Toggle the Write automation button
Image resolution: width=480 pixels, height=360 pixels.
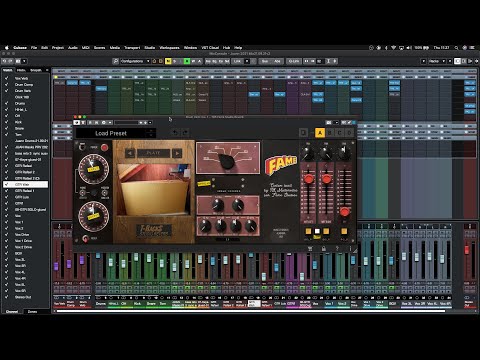pyautogui.click(x=193, y=61)
